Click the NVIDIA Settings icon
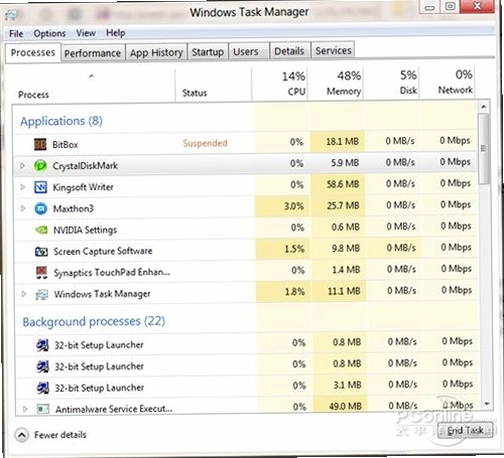Viewport: 504px width, 458px height. (x=41, y=230)
